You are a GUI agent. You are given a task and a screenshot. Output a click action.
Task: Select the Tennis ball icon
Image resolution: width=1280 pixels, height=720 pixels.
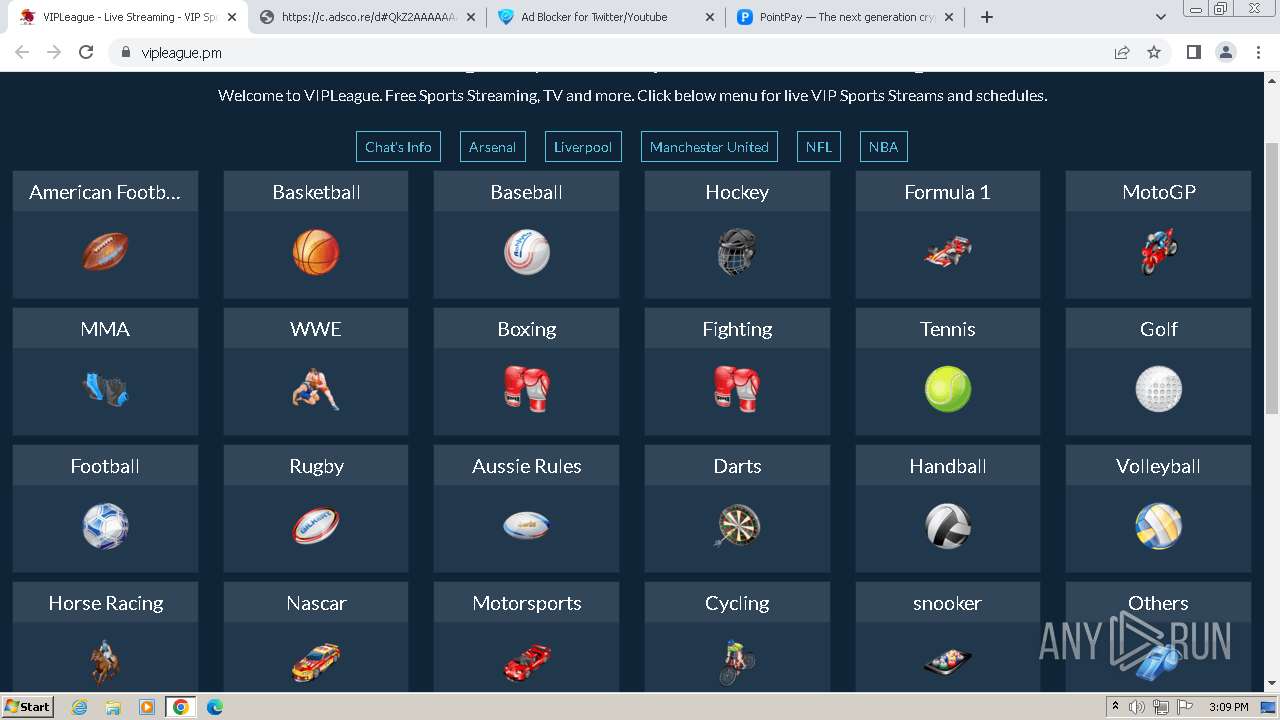pos(948,389)
